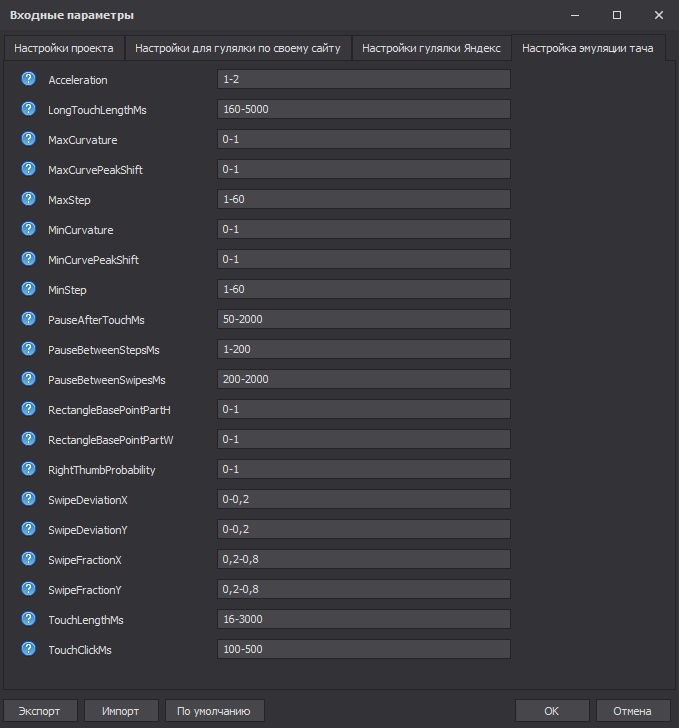Click the PauseBetweenStepsMs input field
679x728 pixels.
pyautogui.click(x=364, y=349)
